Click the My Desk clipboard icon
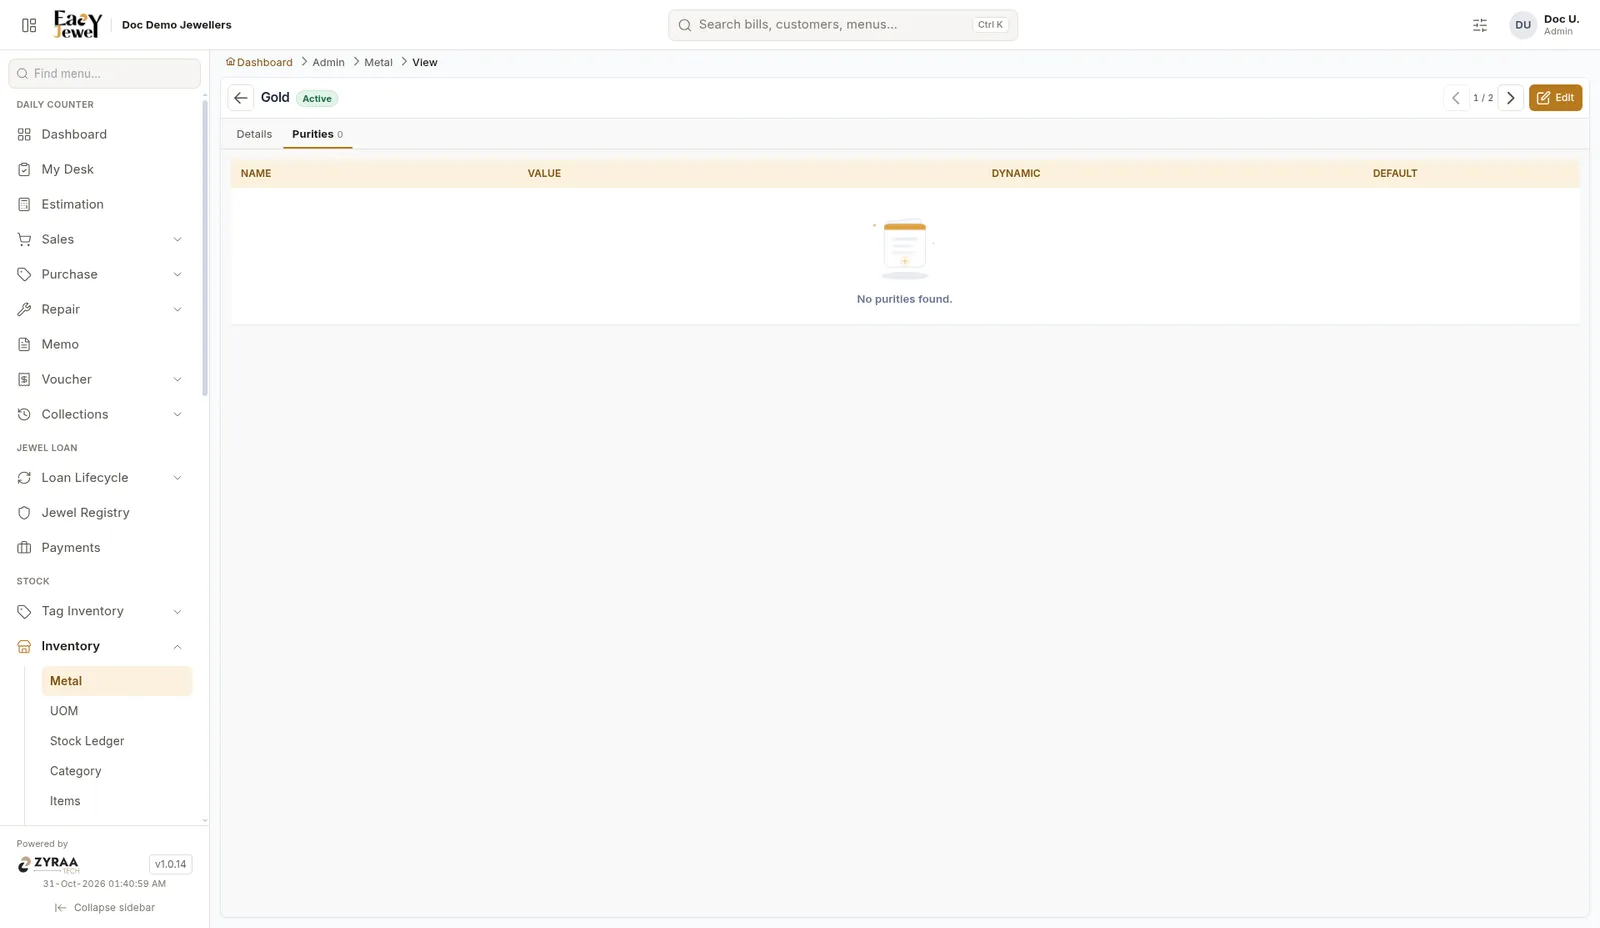Screen dimensions: 1600x928 click(24, 169)
